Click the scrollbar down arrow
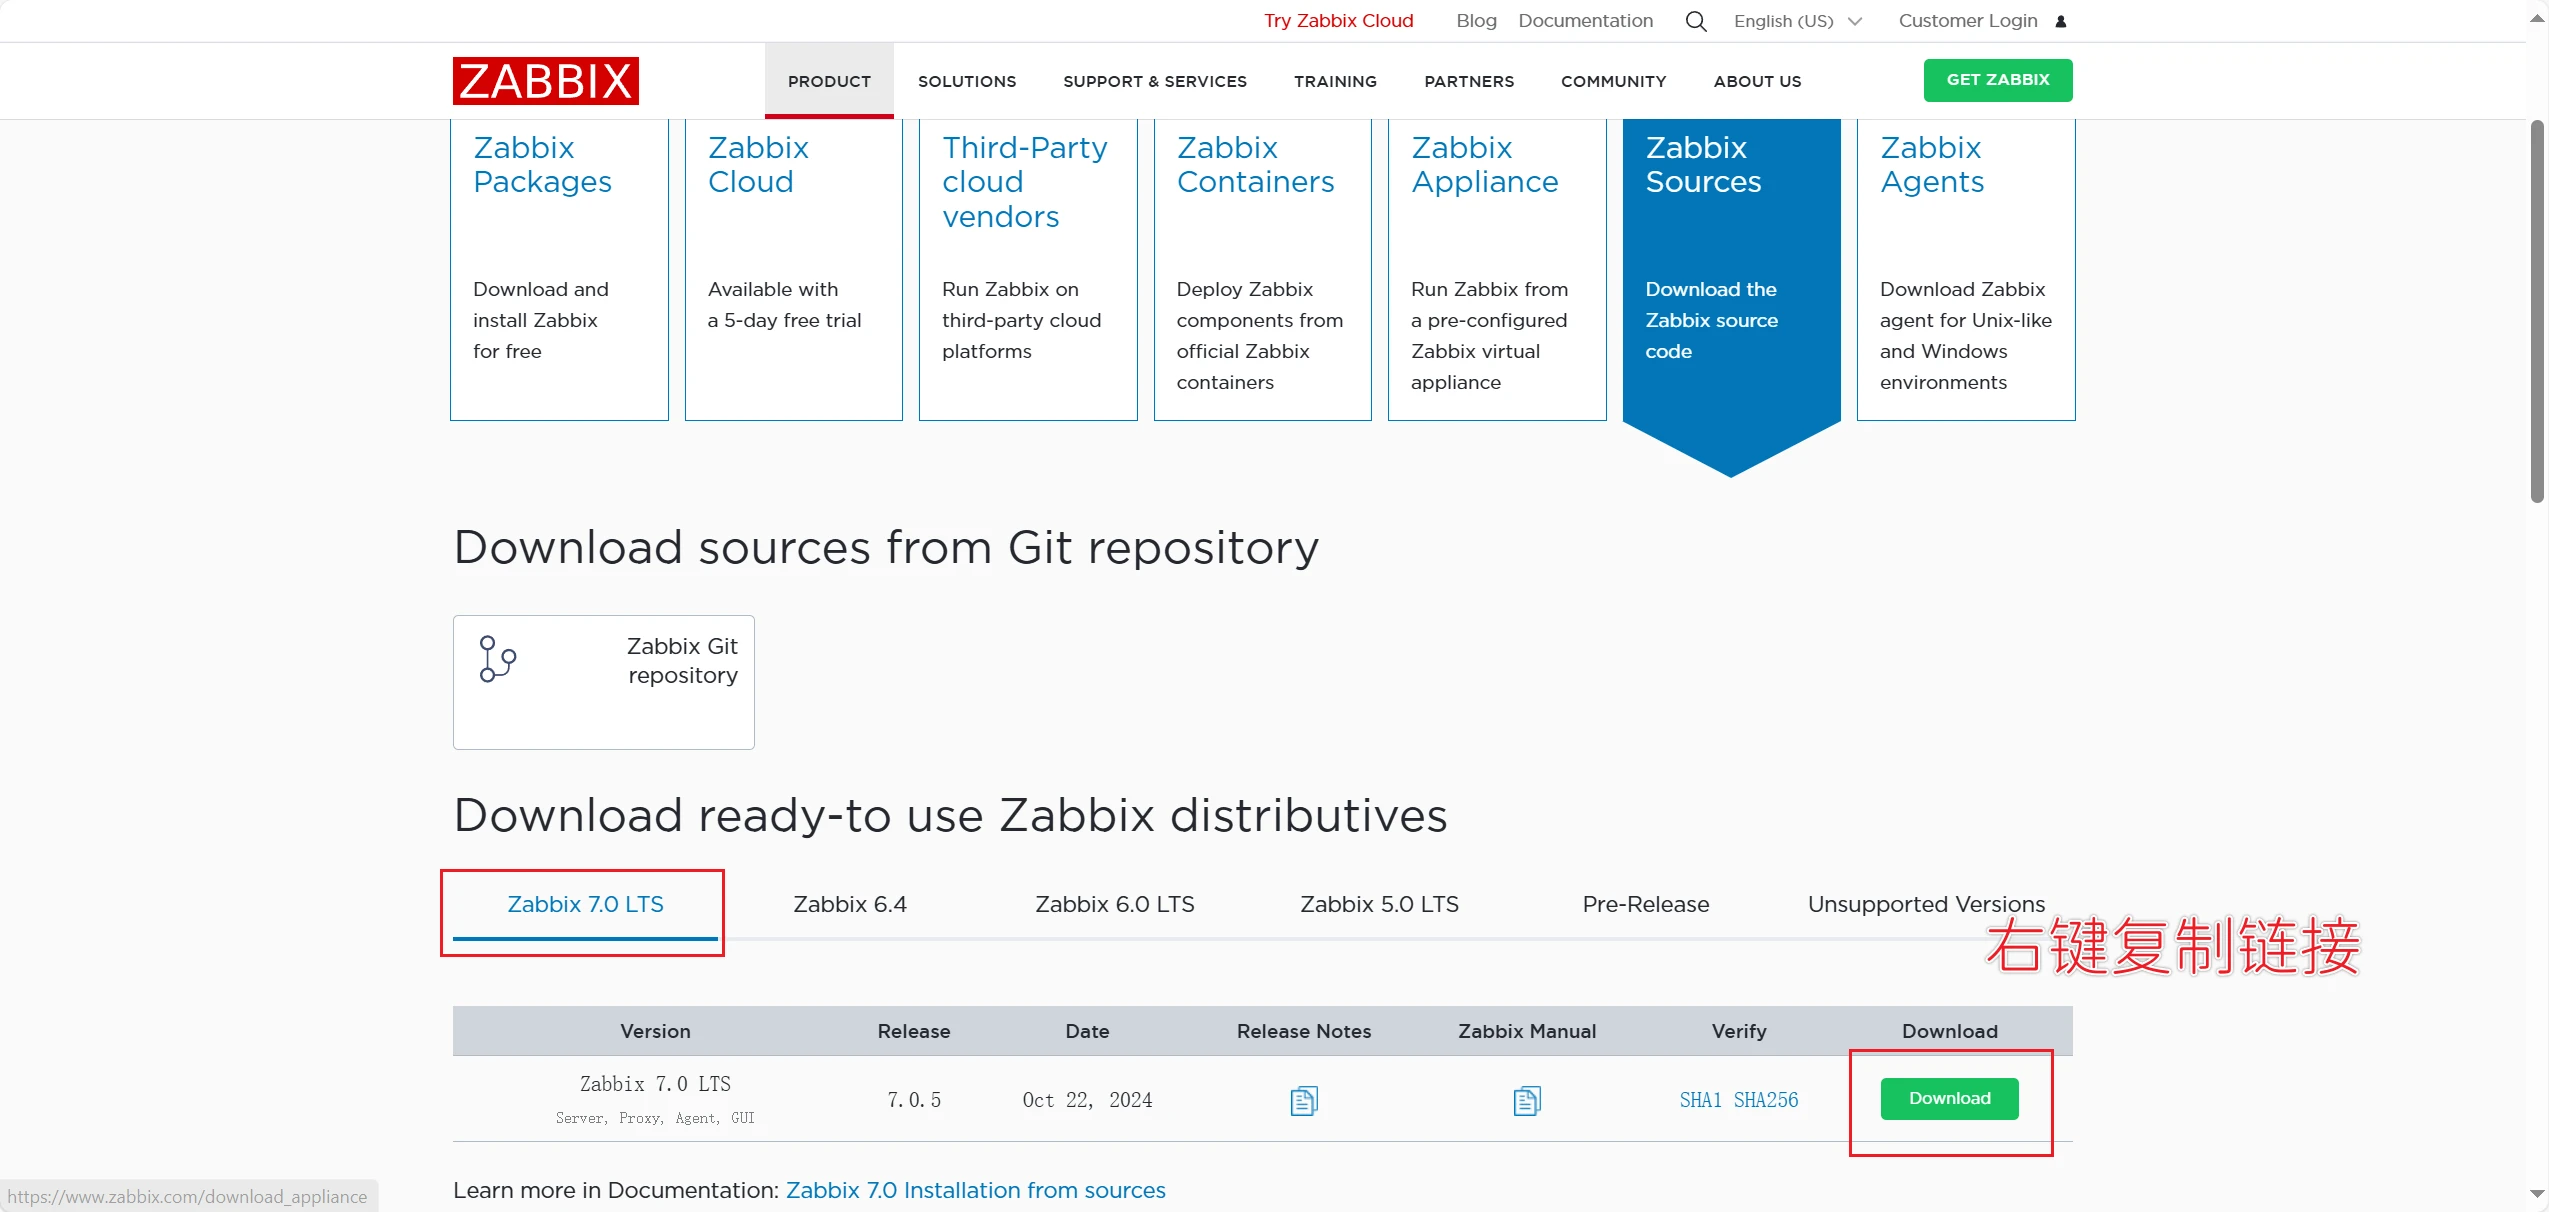2549x1212 pixels. click(x=2537, y=1194)
